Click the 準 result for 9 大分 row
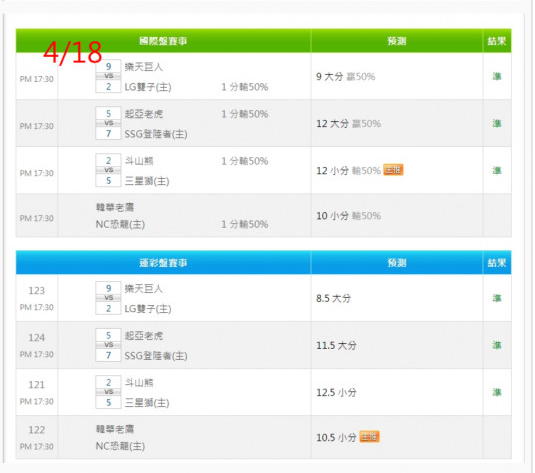535x473 pixels. pyautogui.click(x=497, y=76)
